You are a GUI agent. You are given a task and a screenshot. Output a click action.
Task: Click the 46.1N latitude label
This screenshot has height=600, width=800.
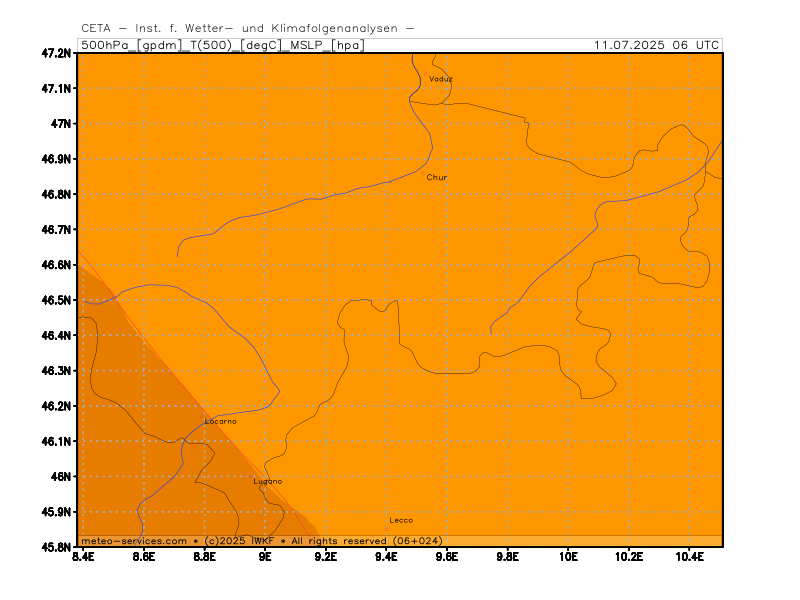tap(56, 441)
